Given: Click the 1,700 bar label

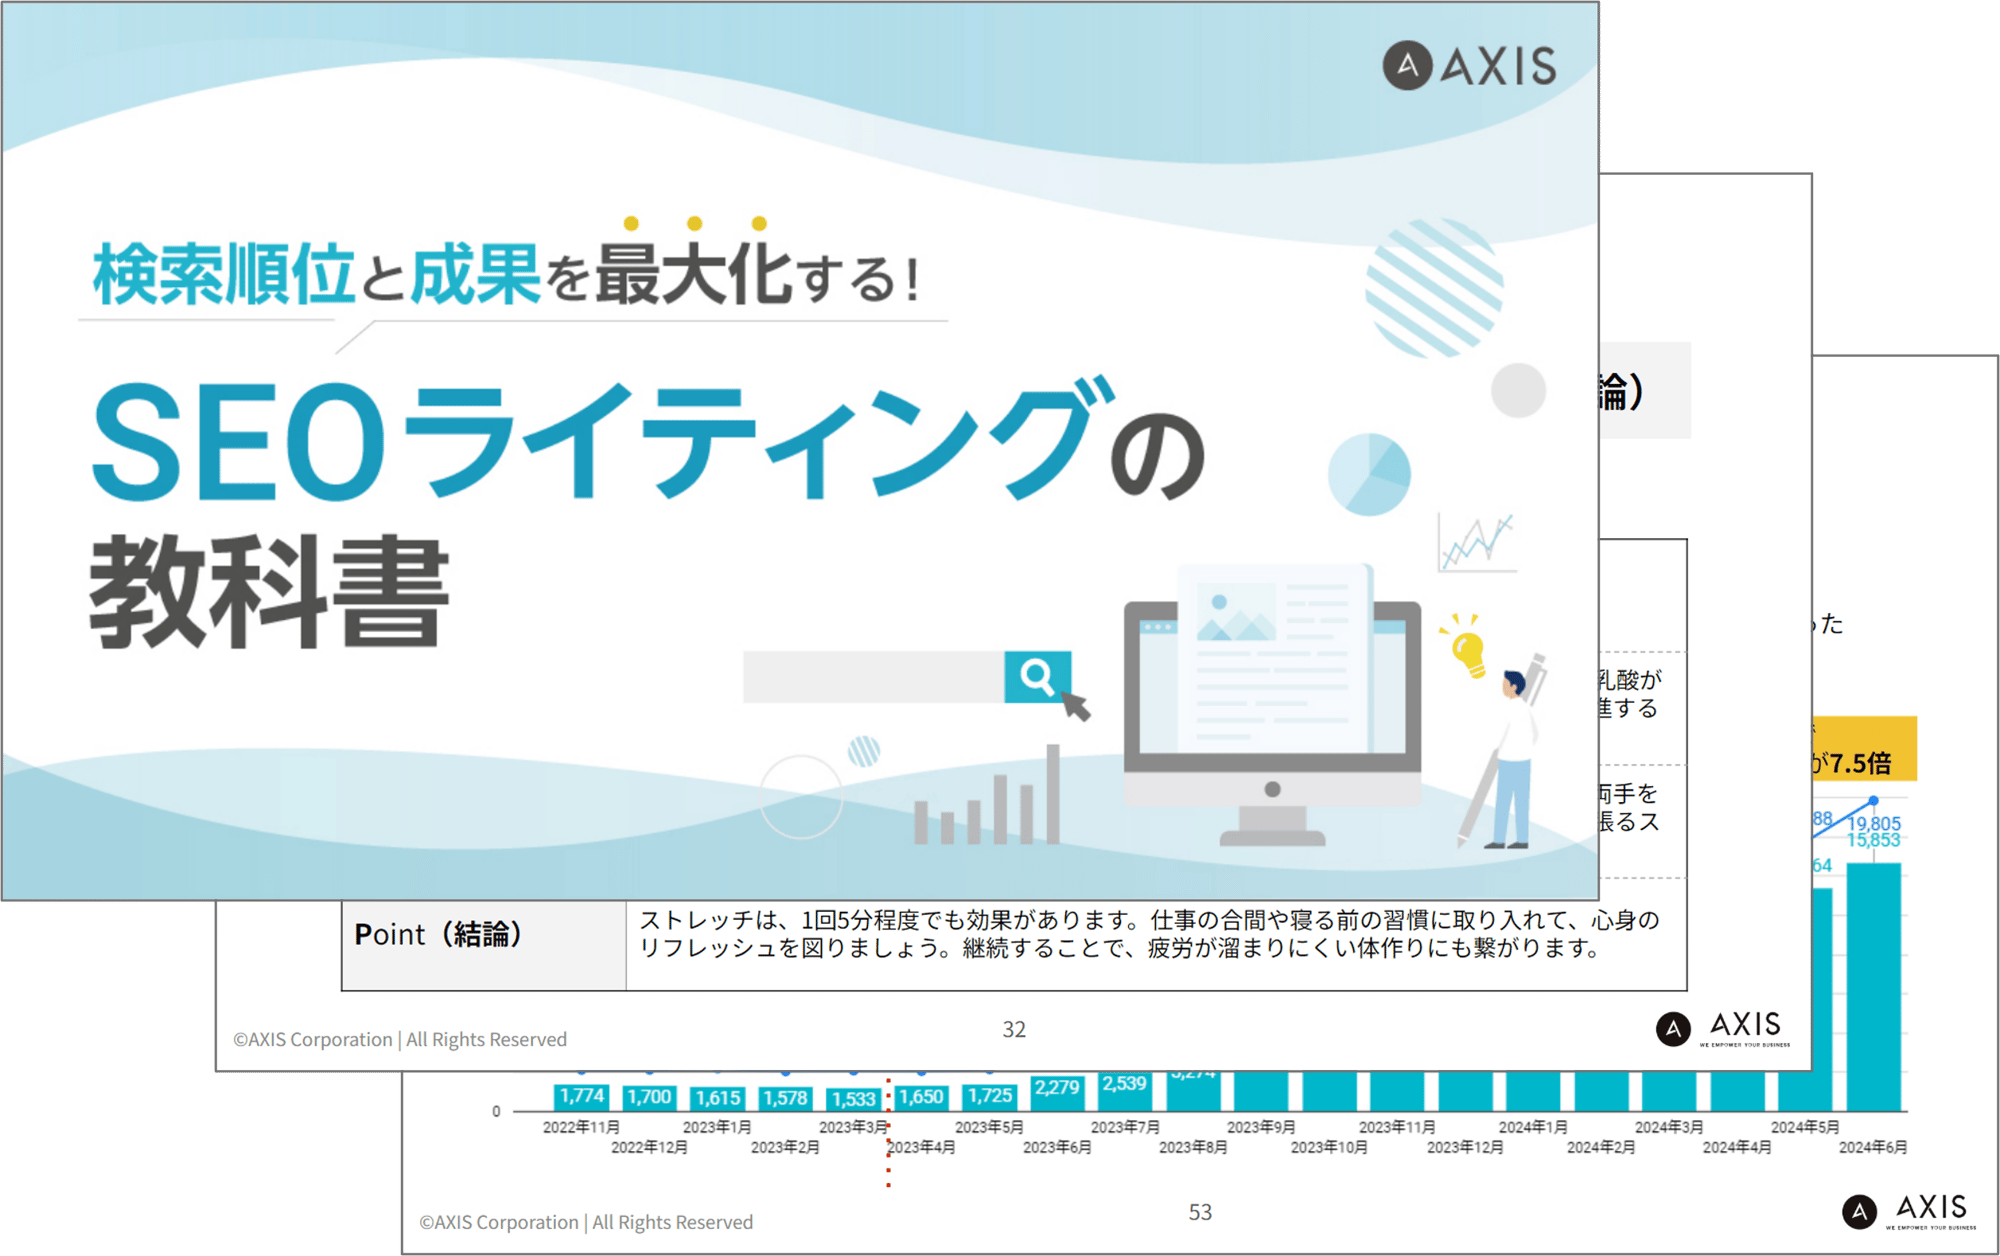Looking at the screenshot, I should point(649,1097).
